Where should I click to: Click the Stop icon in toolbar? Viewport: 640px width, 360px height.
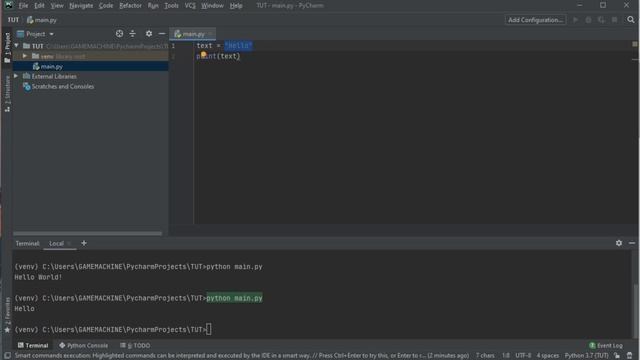click(614, 20)
